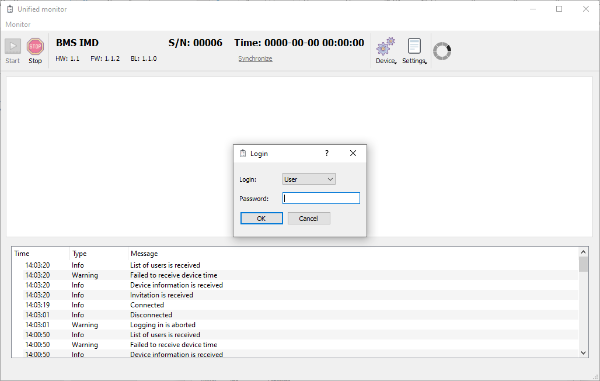Select the 'Disconnected' log message
The width and height of the screenshot is (600, 381).
151,315
